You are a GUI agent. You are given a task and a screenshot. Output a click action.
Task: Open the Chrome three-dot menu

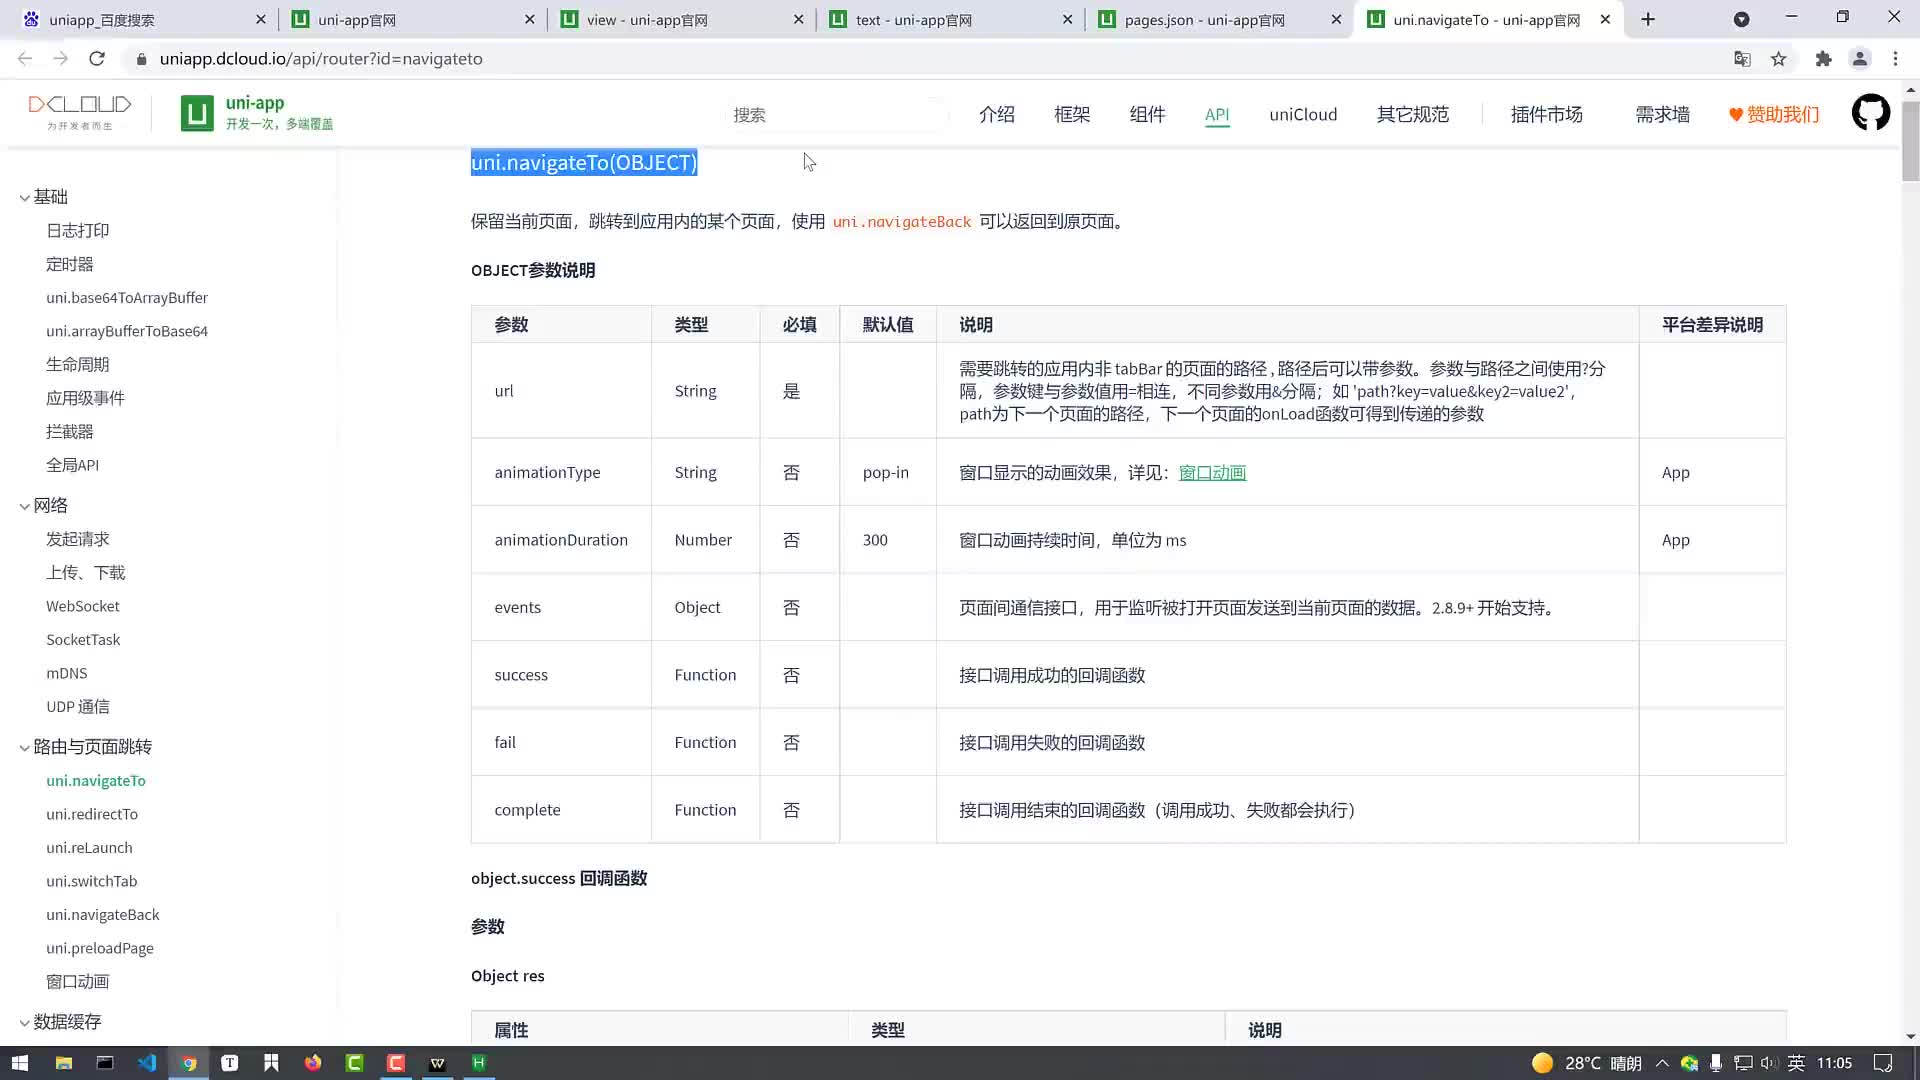tap(1895, 59)
